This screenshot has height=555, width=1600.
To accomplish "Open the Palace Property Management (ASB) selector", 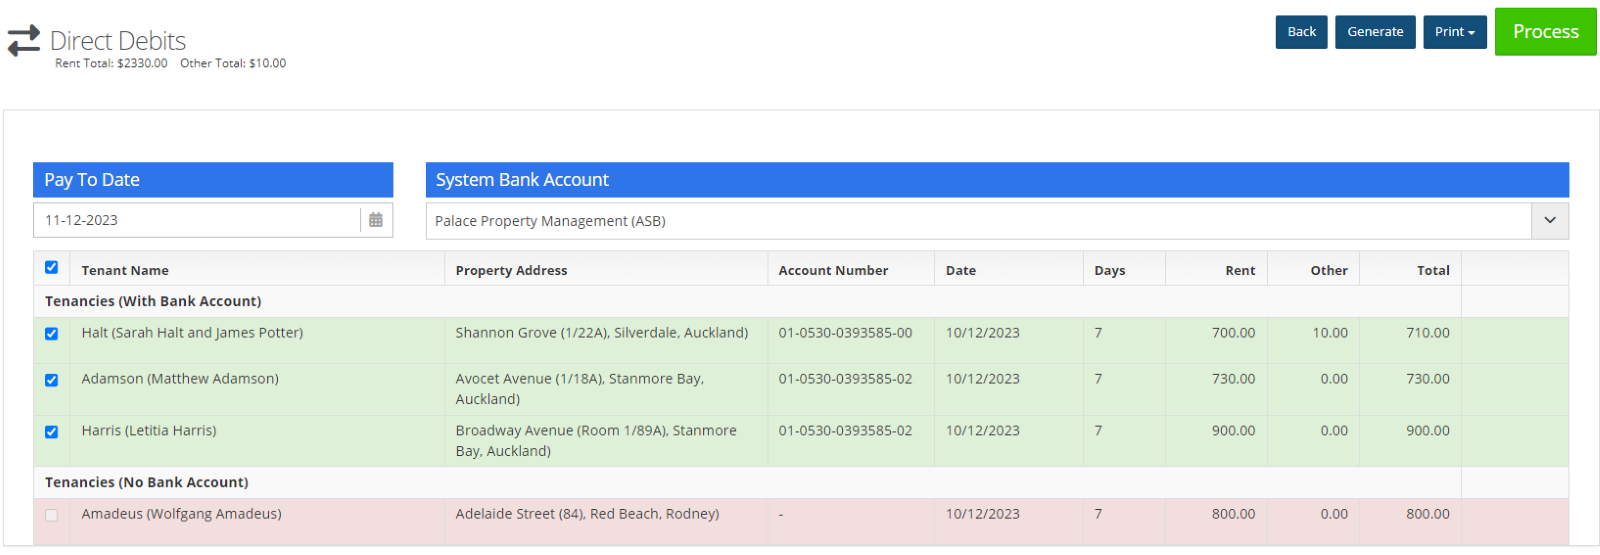I will pyautogui.click(x=997, y=221).
